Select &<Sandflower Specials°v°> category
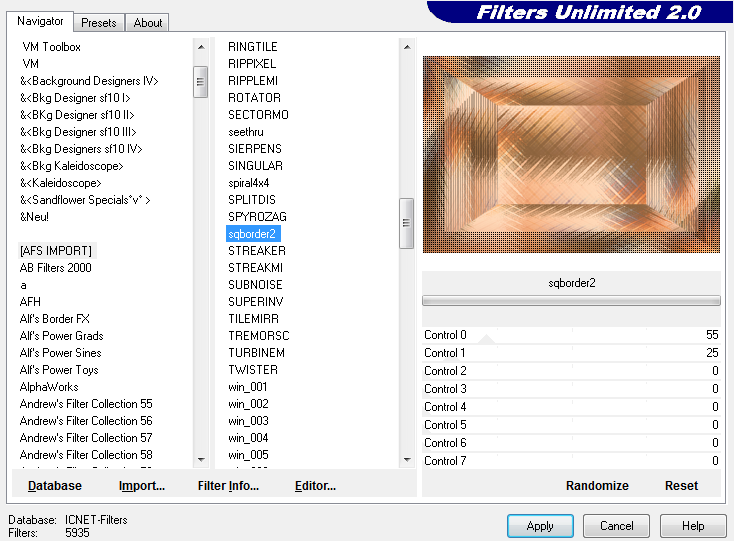Screen dimensions: 734x541 (85, 200)
